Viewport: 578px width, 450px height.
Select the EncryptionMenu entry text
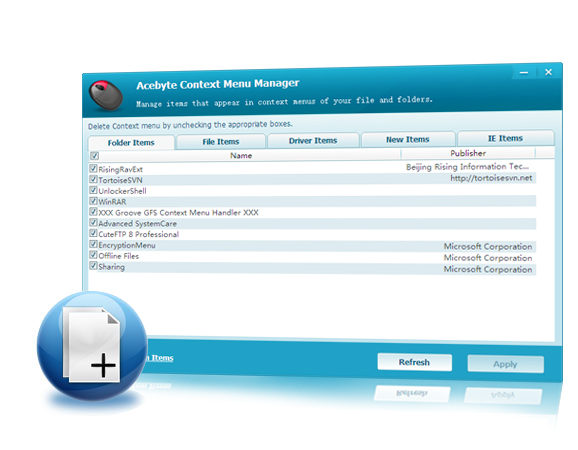click(x=127, y=245)
